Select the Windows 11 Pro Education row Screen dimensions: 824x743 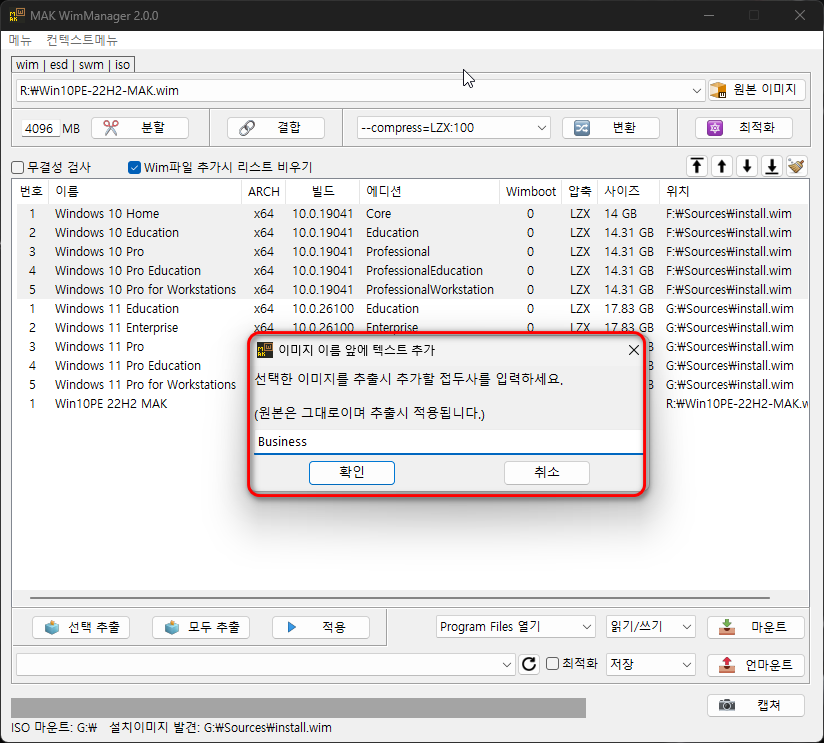tap(131, 366)
